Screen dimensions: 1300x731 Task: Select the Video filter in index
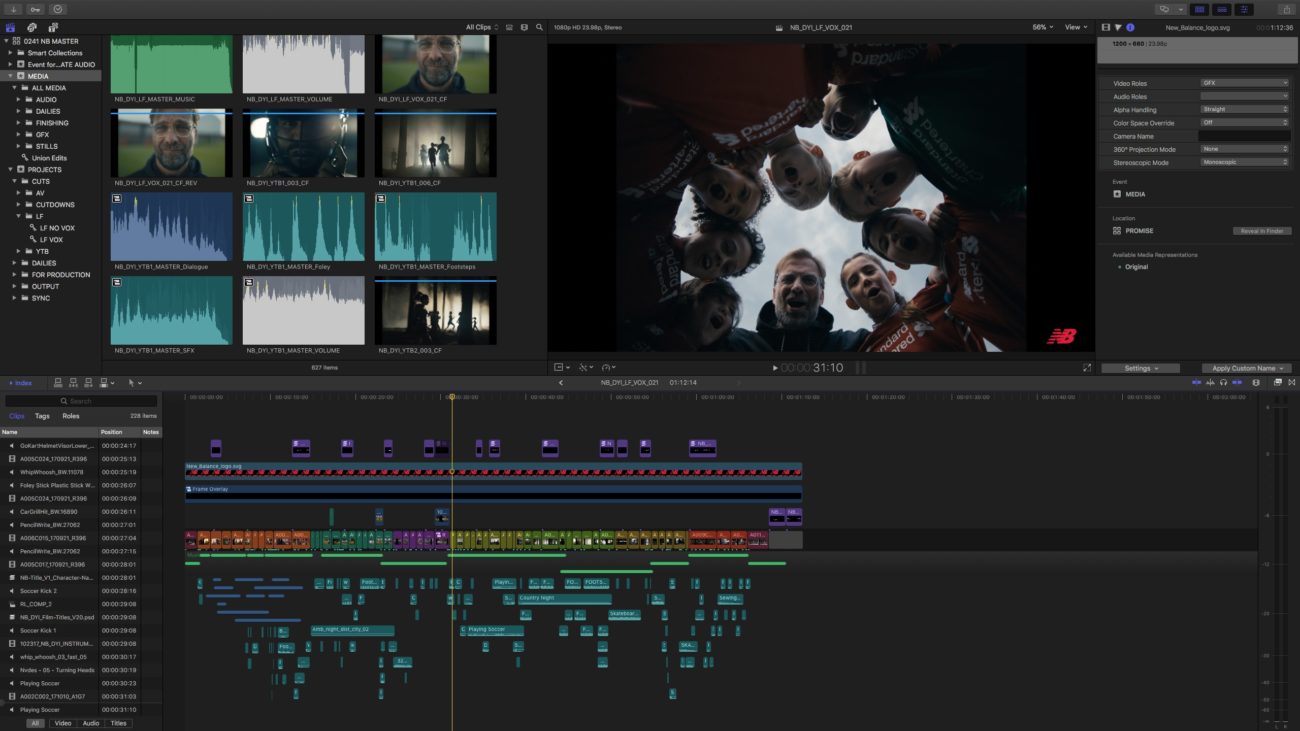pyautogui.click(x=63, y=723)
